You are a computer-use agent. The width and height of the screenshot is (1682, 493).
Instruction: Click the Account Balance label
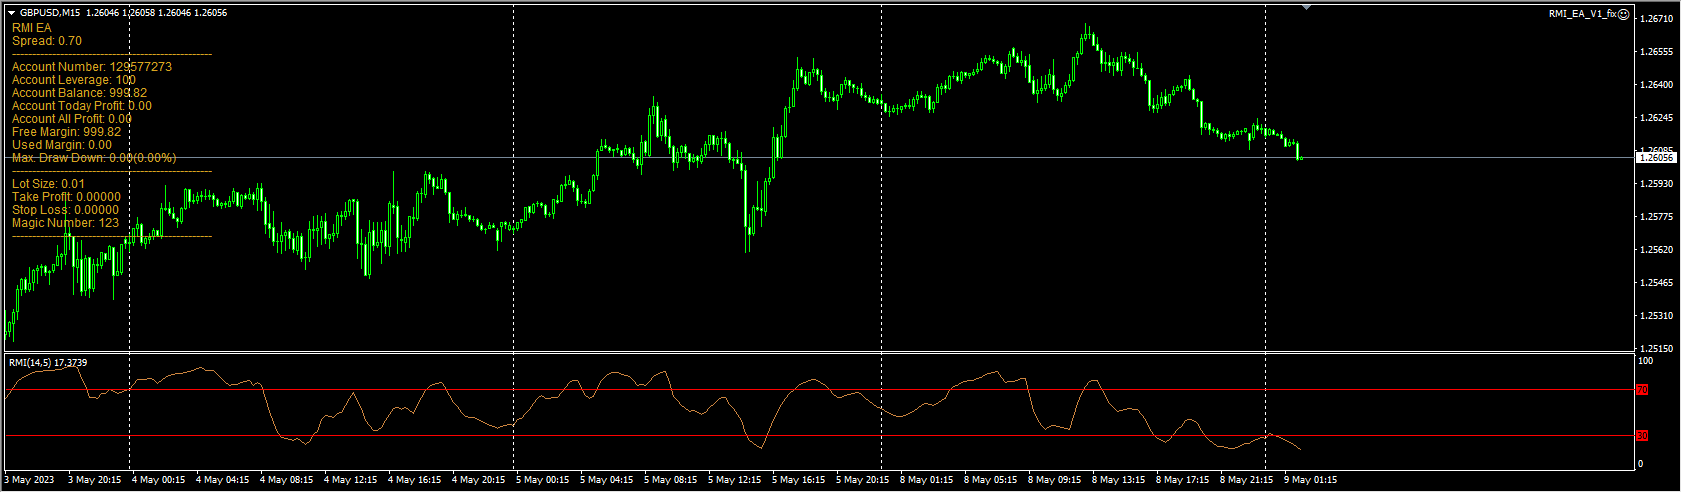pyautogui.click(x=79, y=93)
